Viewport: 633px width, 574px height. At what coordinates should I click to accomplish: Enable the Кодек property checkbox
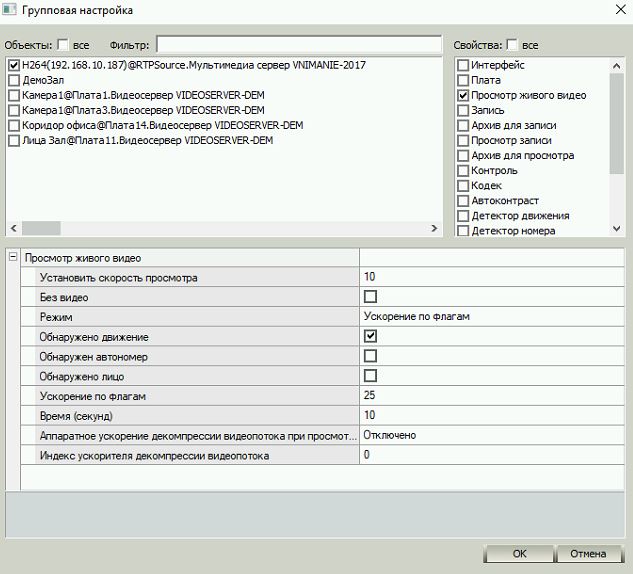(463, 186)
